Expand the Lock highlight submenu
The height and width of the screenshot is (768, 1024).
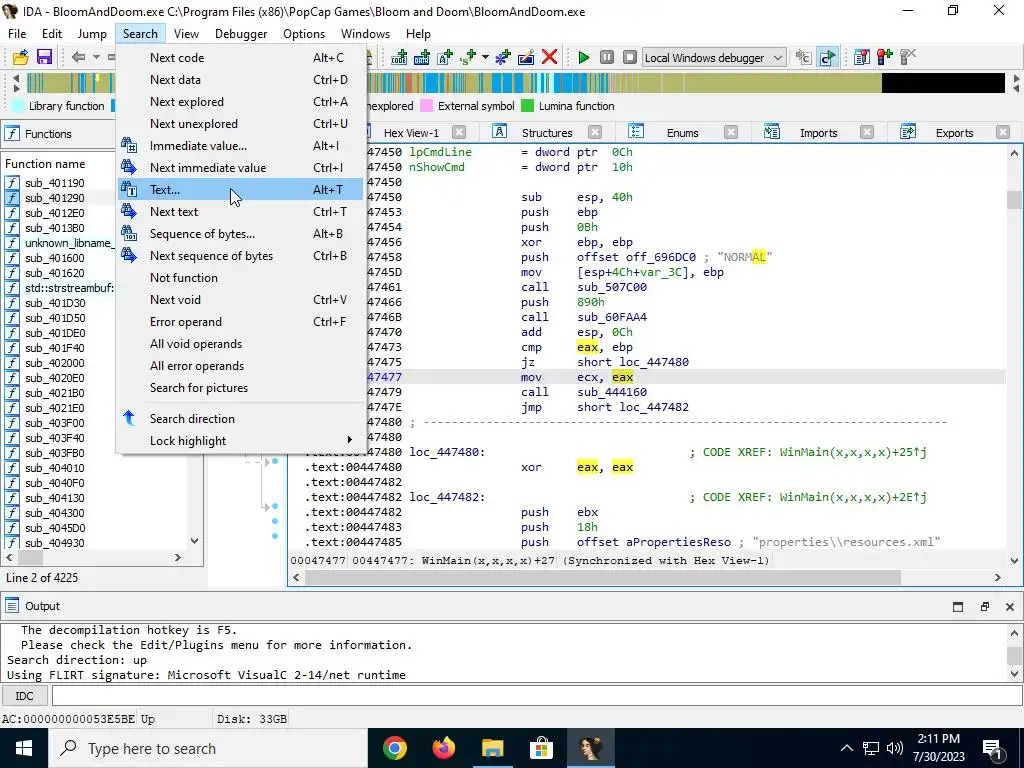tap(240, 441)
